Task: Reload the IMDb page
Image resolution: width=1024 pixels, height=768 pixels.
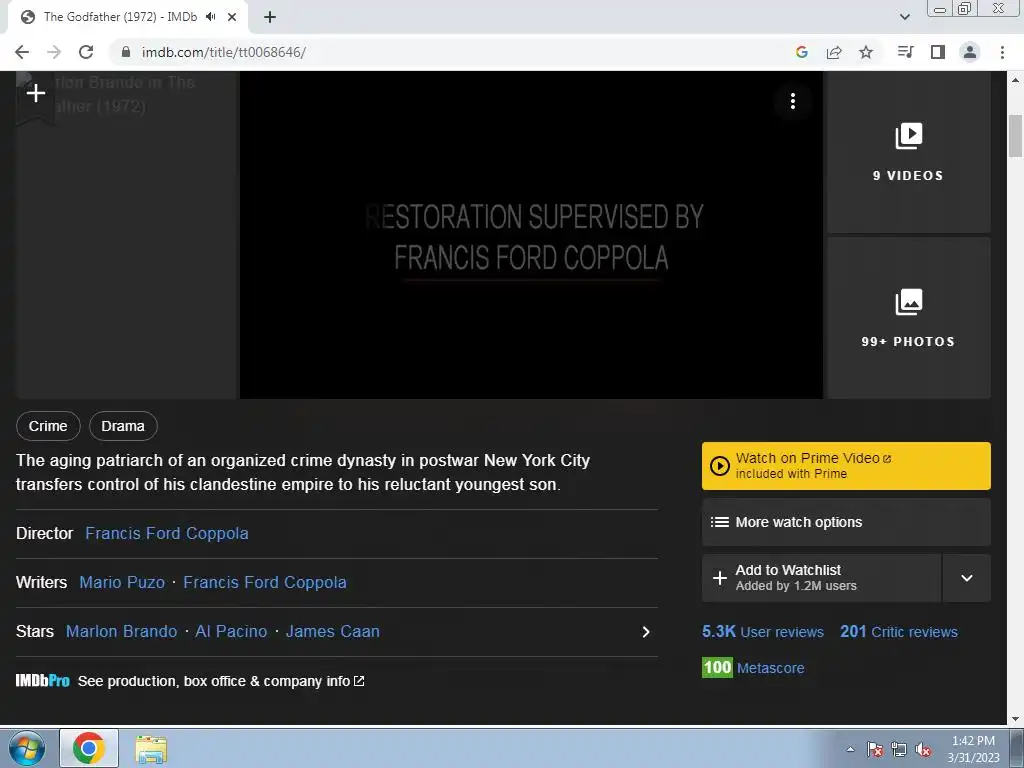Action: tap(86, 52)
